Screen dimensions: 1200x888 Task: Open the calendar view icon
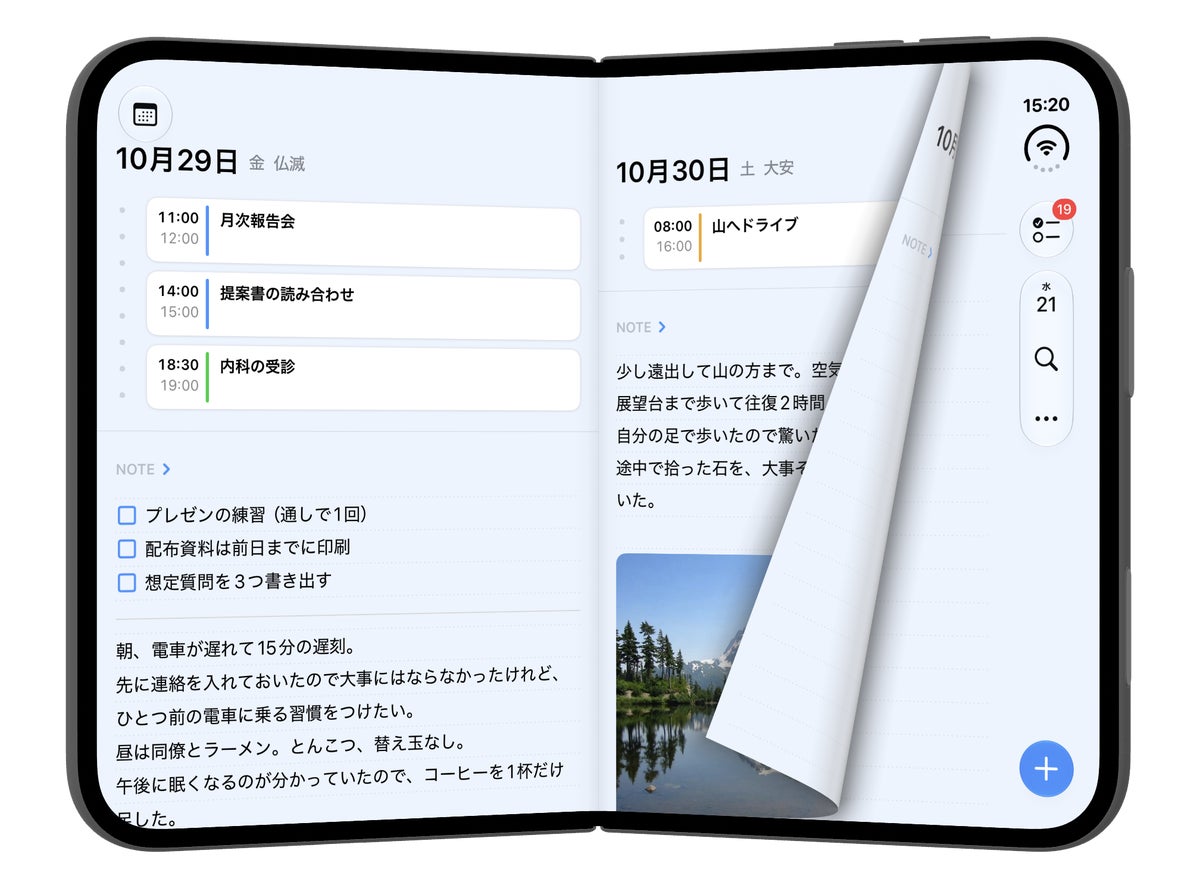(x=145, y=114)
